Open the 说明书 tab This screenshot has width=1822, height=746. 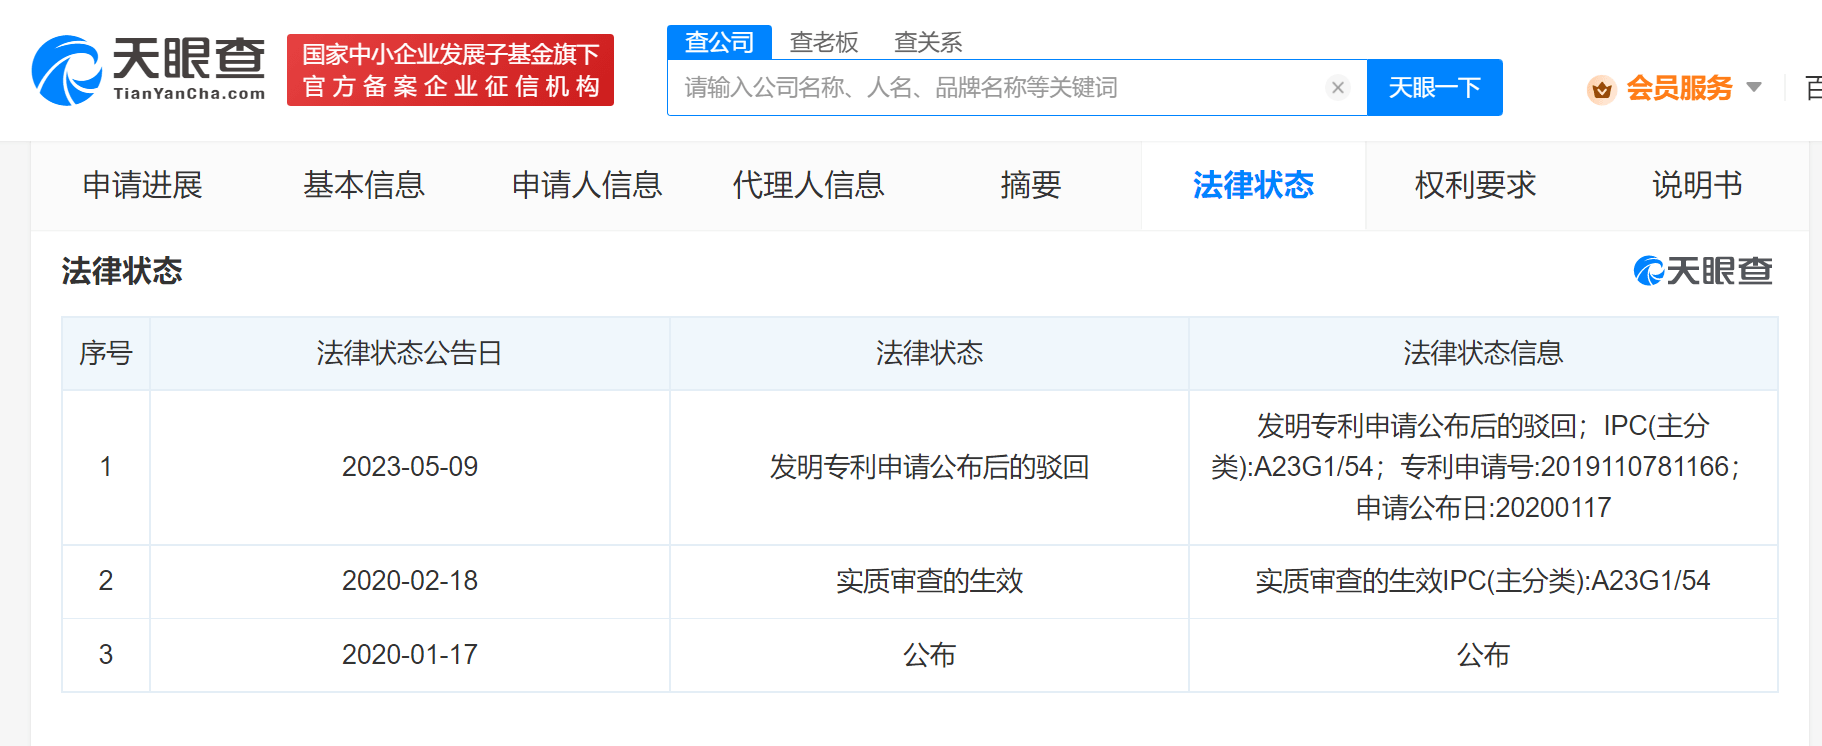1696,185
